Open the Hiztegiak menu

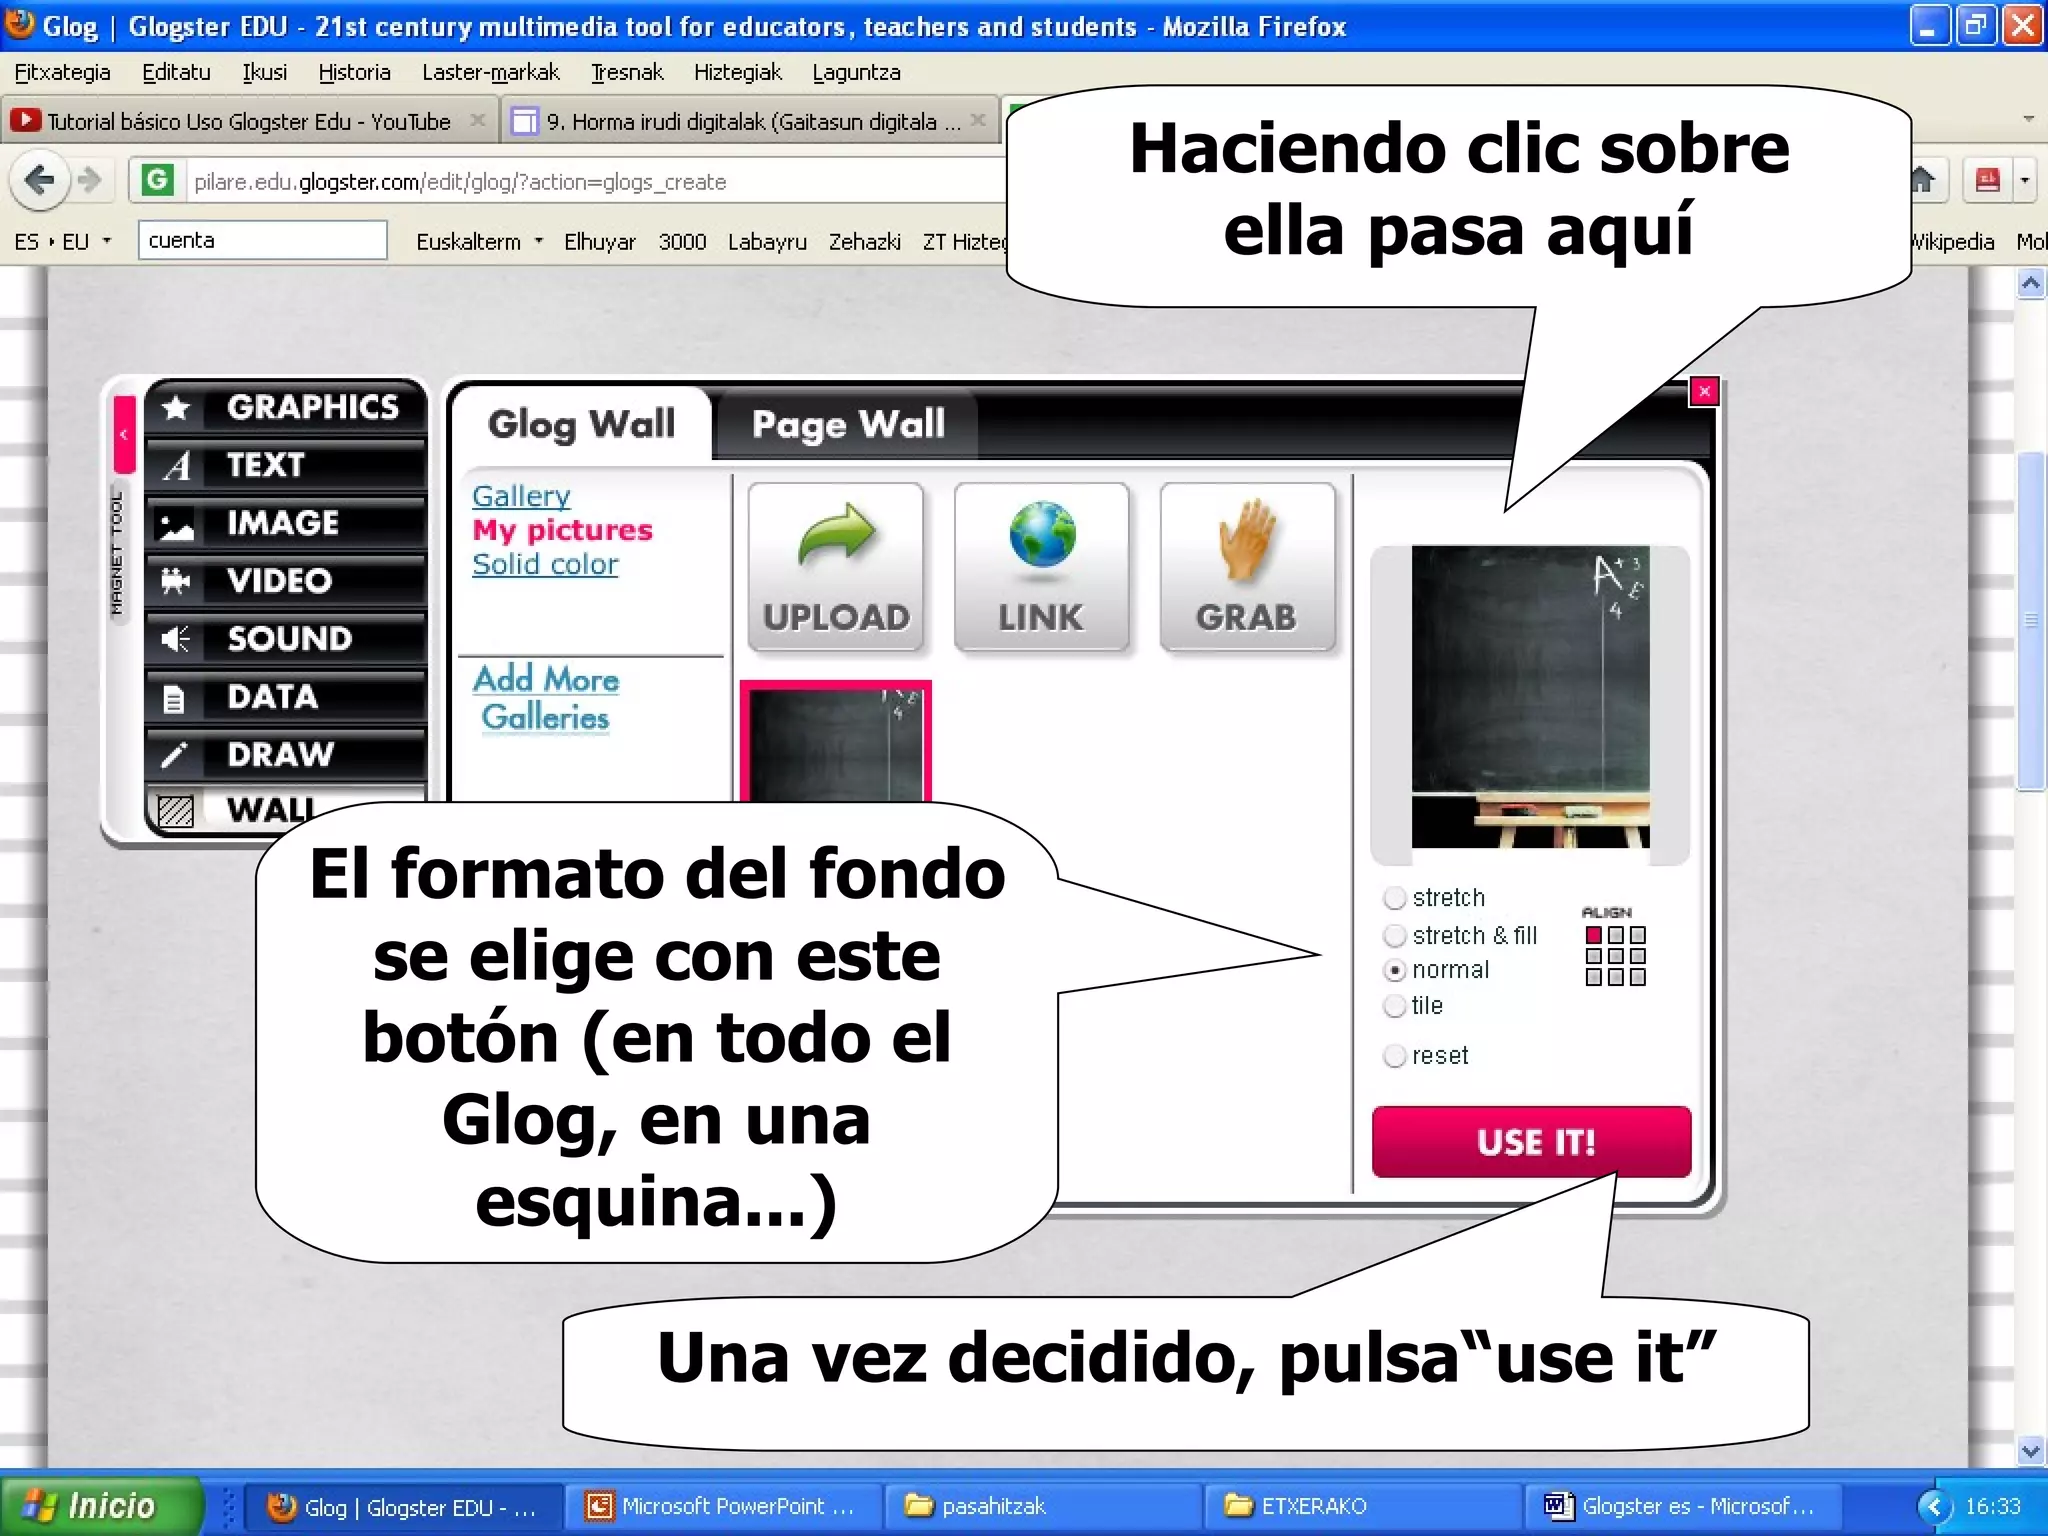click(x=738, y=72)
